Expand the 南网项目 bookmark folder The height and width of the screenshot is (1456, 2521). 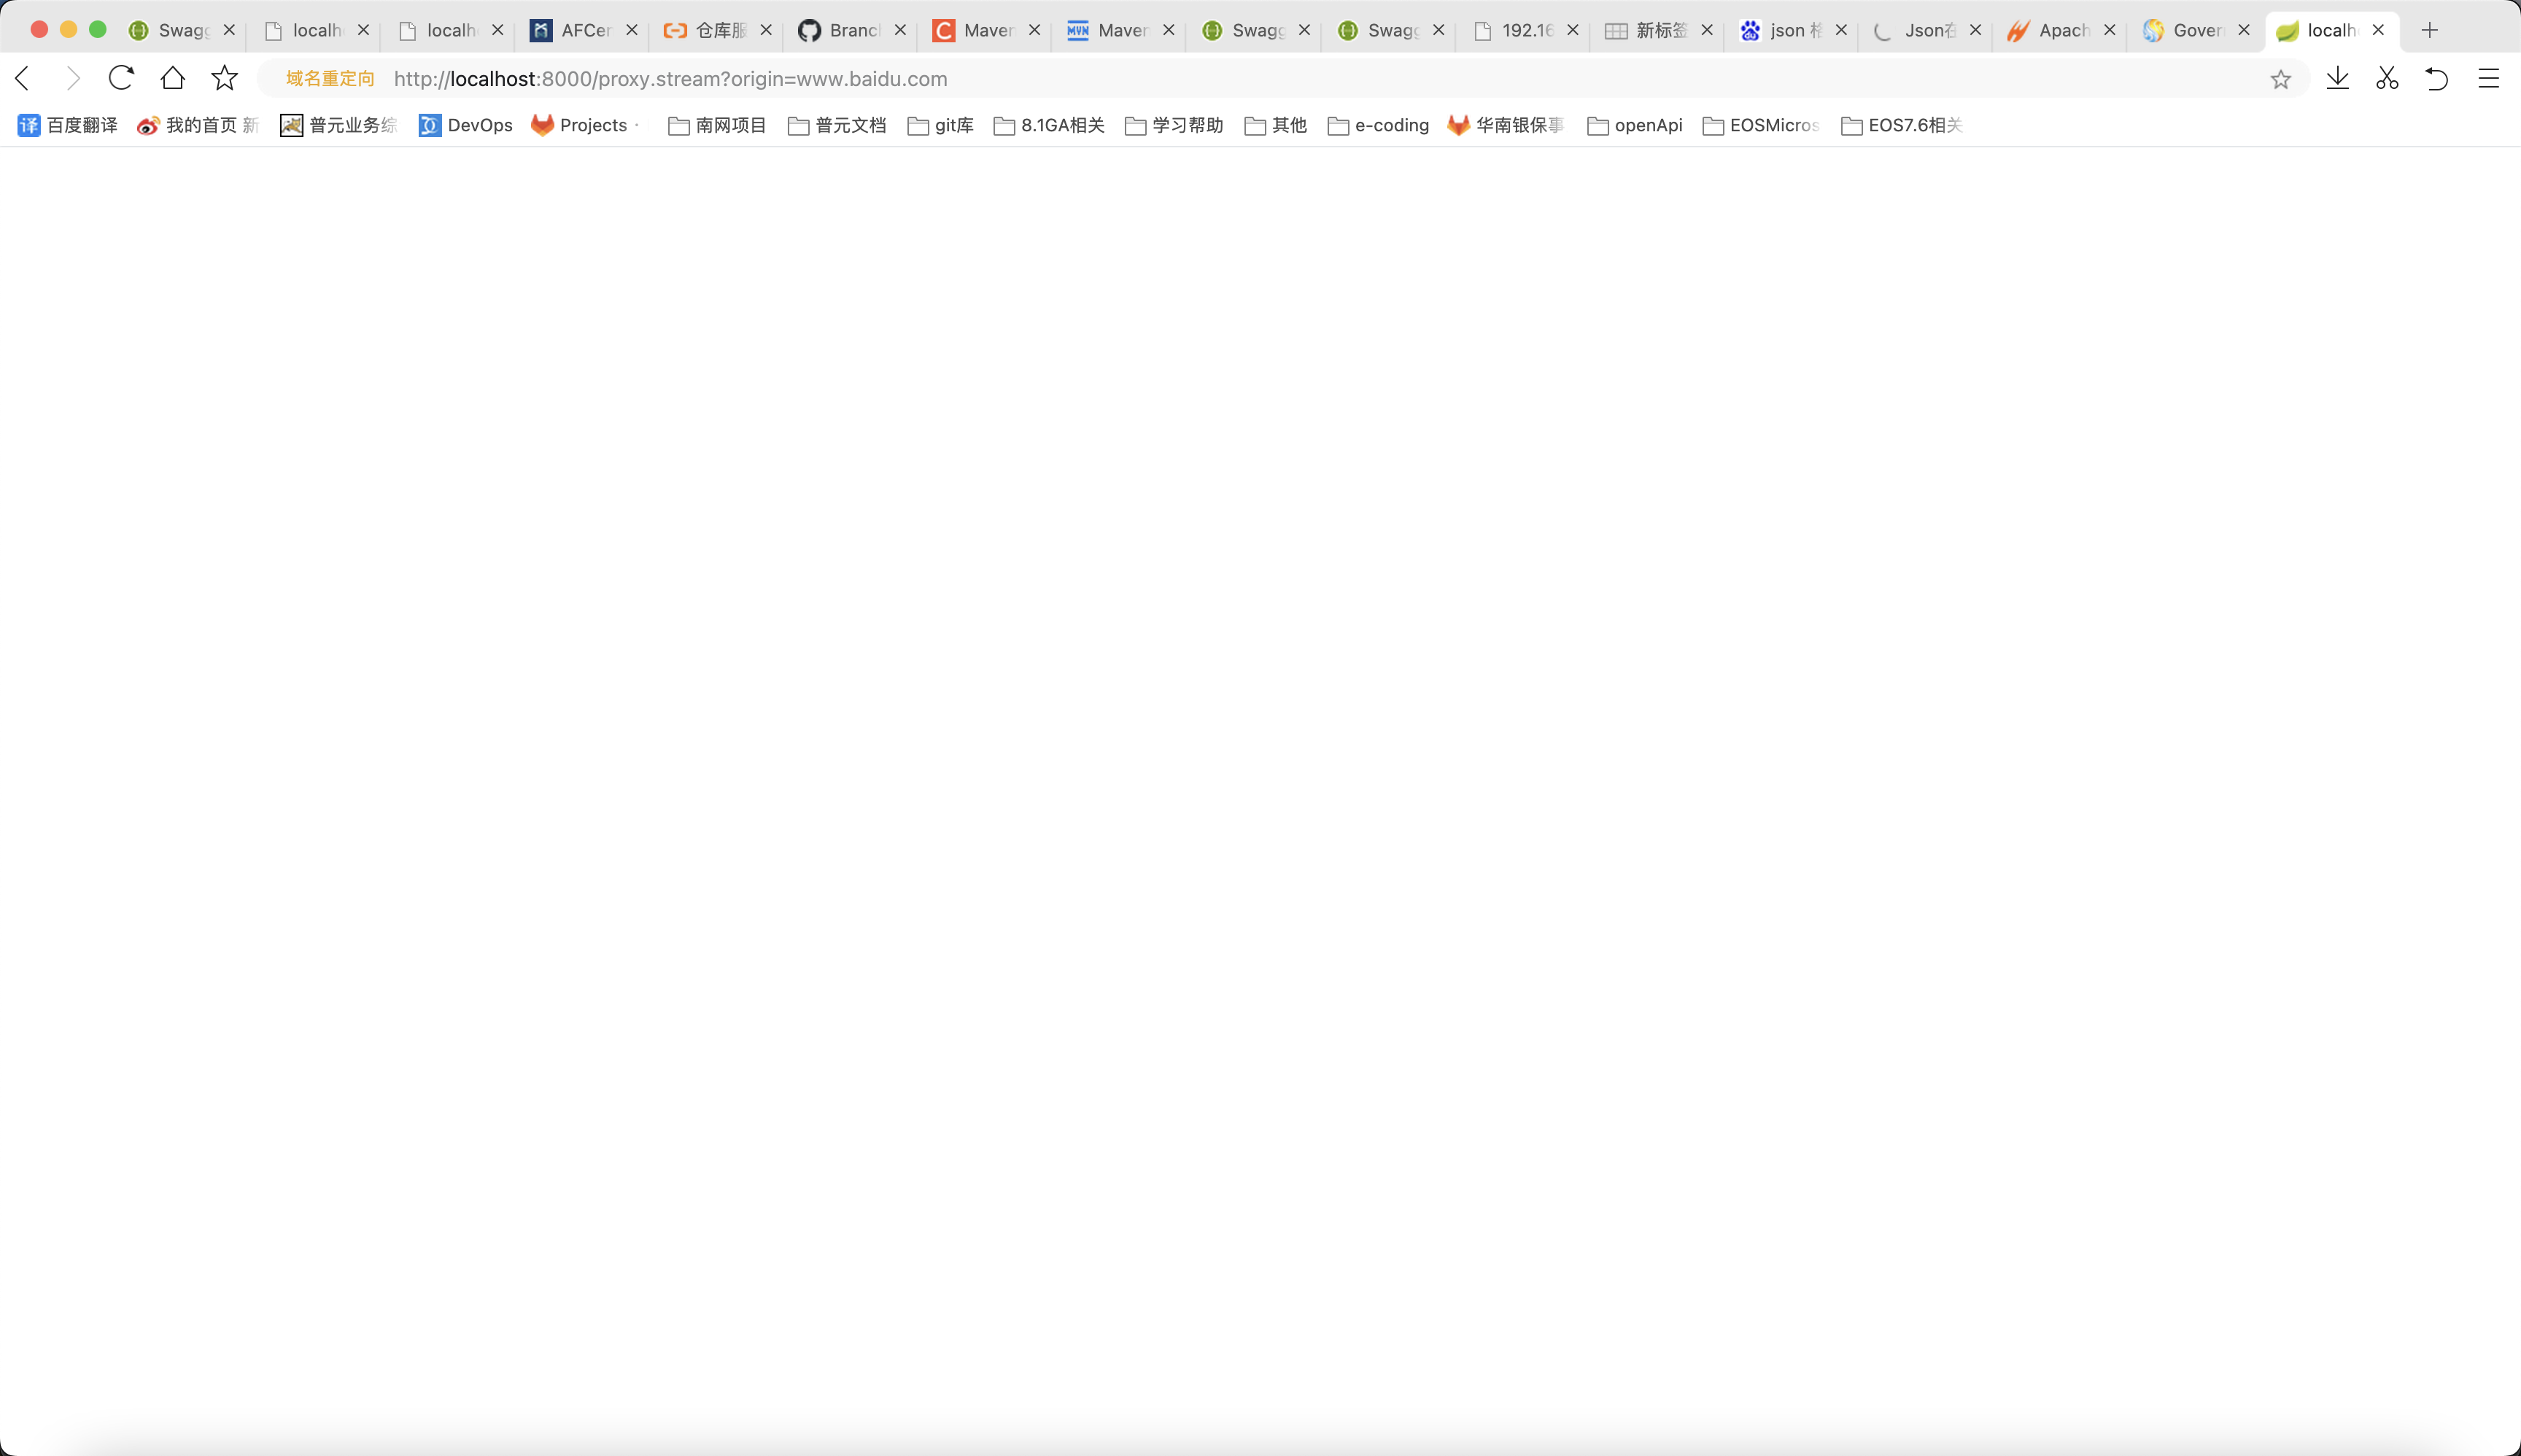coord(717,125)
